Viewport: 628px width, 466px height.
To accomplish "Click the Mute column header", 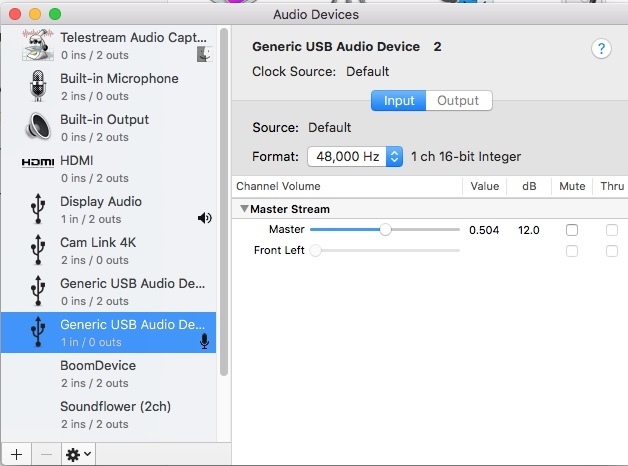I will tap(572, 186).
